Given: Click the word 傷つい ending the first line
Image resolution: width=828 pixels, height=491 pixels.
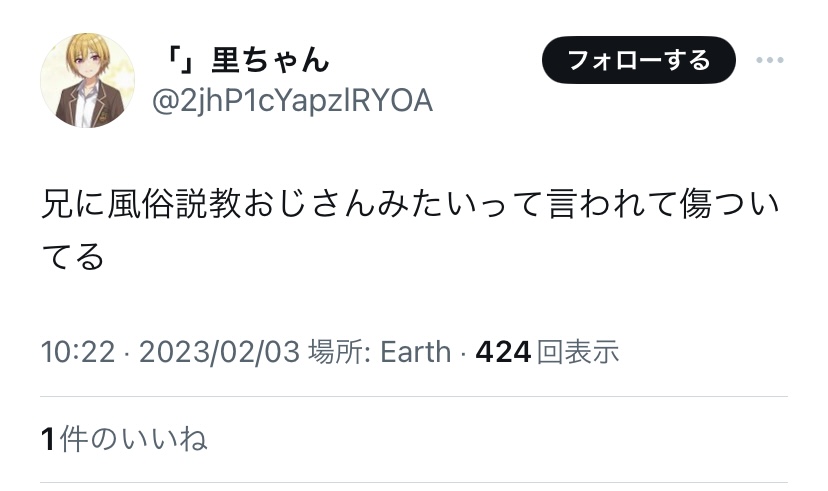Looking at the screenshot, I should [729, 204].
